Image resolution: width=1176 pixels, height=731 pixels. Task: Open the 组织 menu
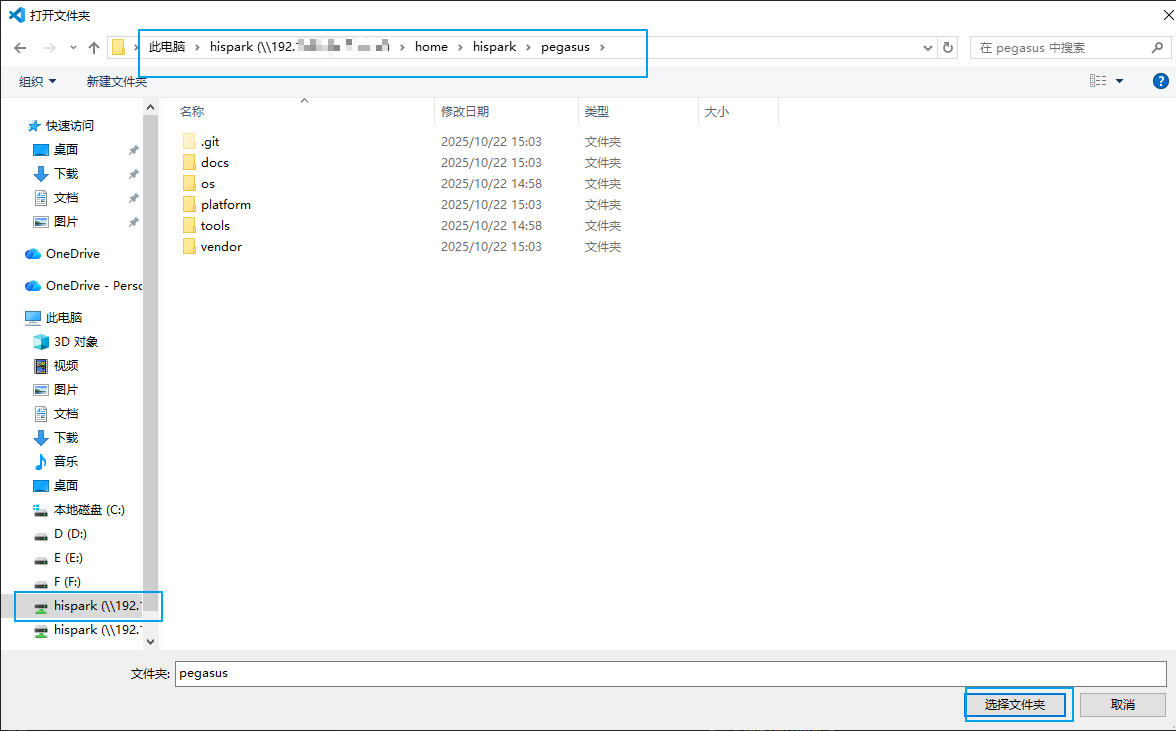tap(38, 81)
